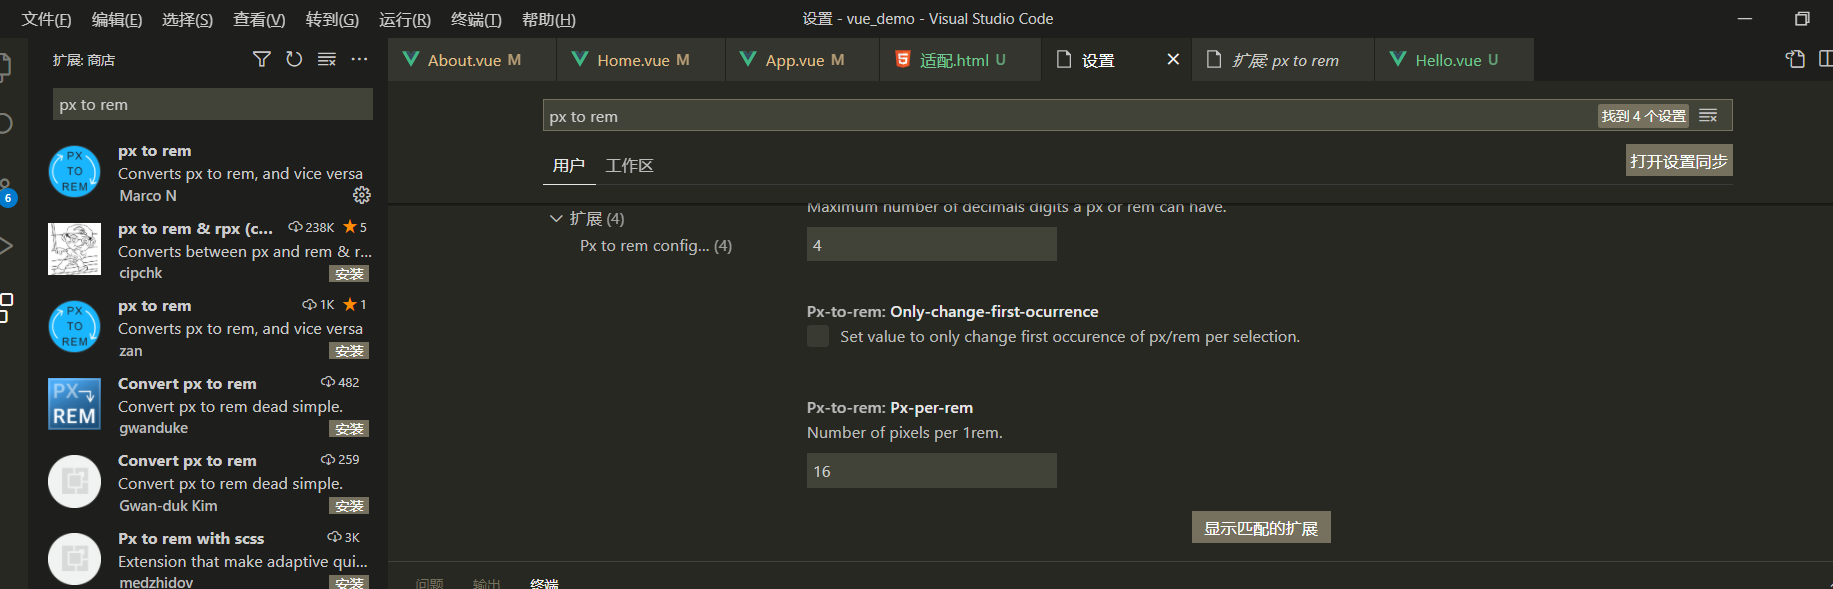Close the 设置 settings tab

[1173, 60]
